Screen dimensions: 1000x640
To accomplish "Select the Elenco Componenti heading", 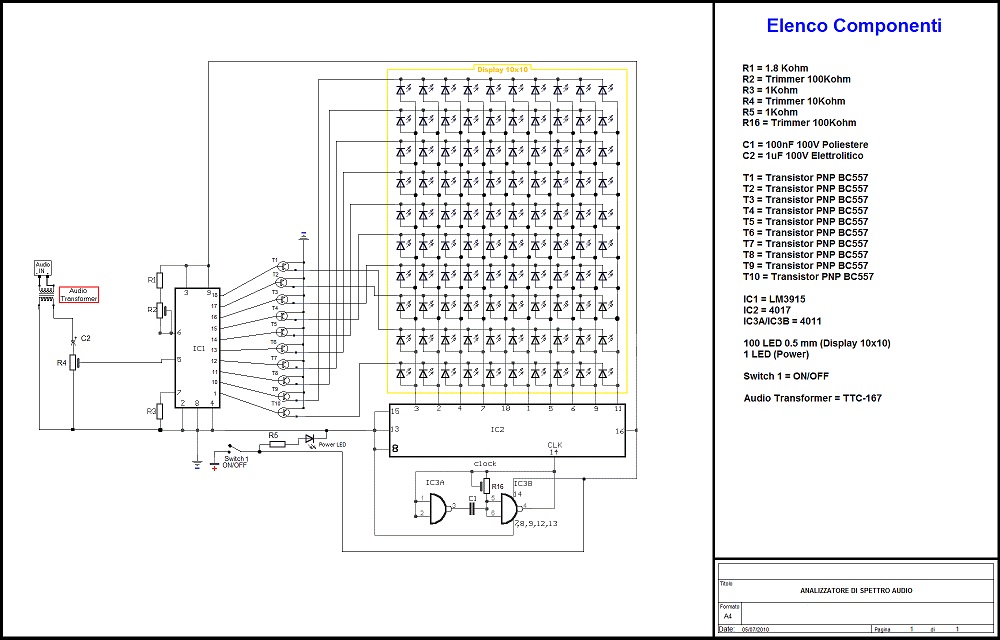I will [854, 27].
